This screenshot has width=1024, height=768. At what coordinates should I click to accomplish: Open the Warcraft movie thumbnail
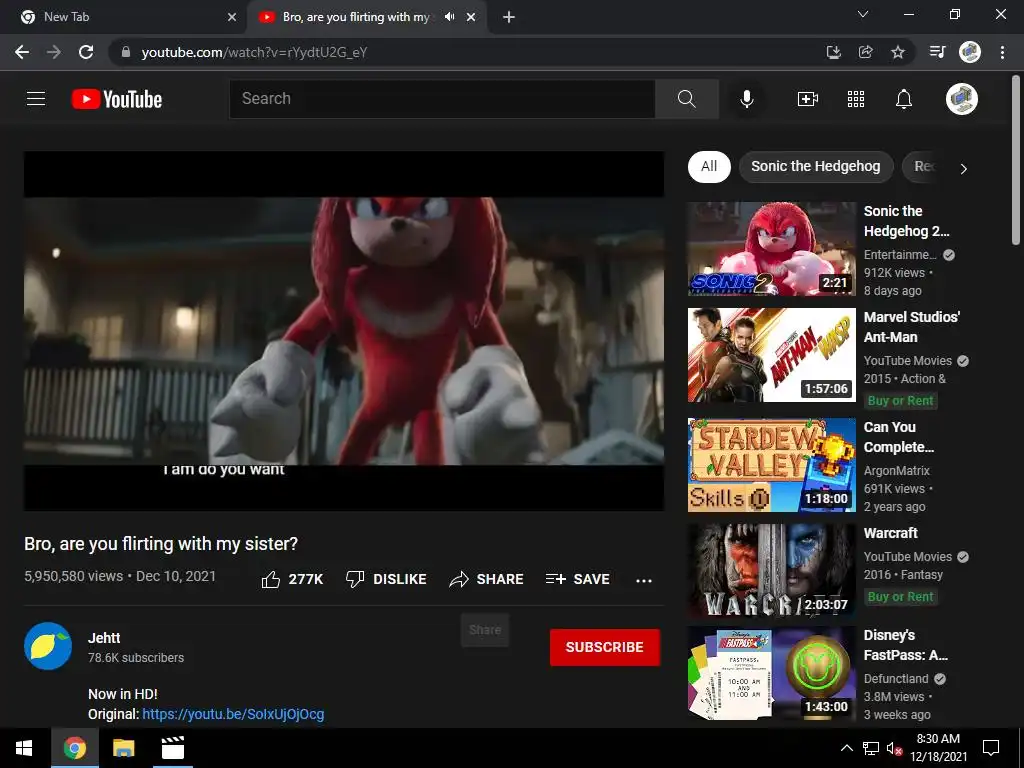tap(771, 571)
